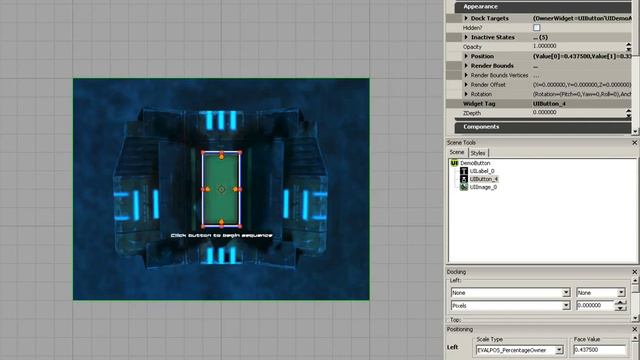Screen dimensions: 640x360
Task: Click the Rotation value text
Action: pos(582,94)
